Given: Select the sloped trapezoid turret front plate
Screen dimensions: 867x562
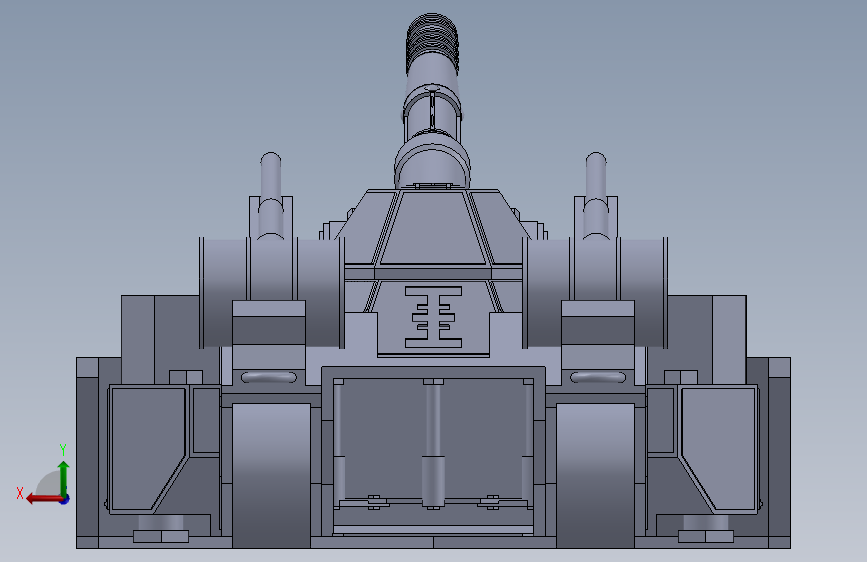Looking at the screenshot, I should [433, 227].
